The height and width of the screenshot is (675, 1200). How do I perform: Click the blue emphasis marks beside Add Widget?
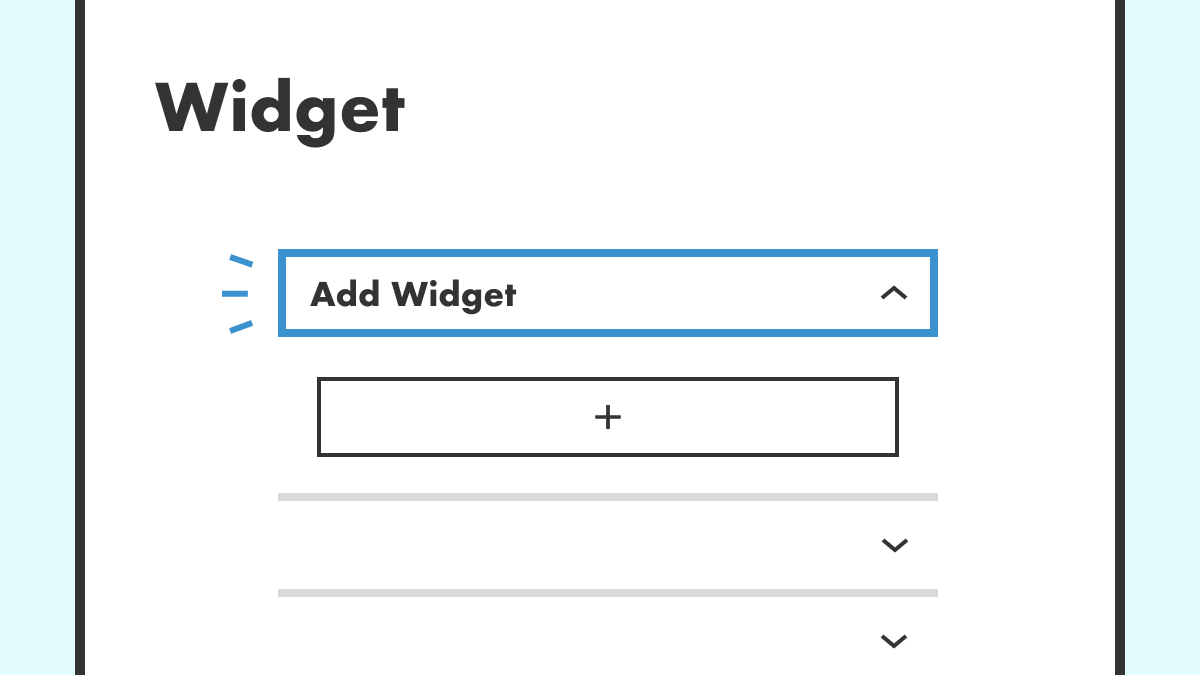(237, 293)
